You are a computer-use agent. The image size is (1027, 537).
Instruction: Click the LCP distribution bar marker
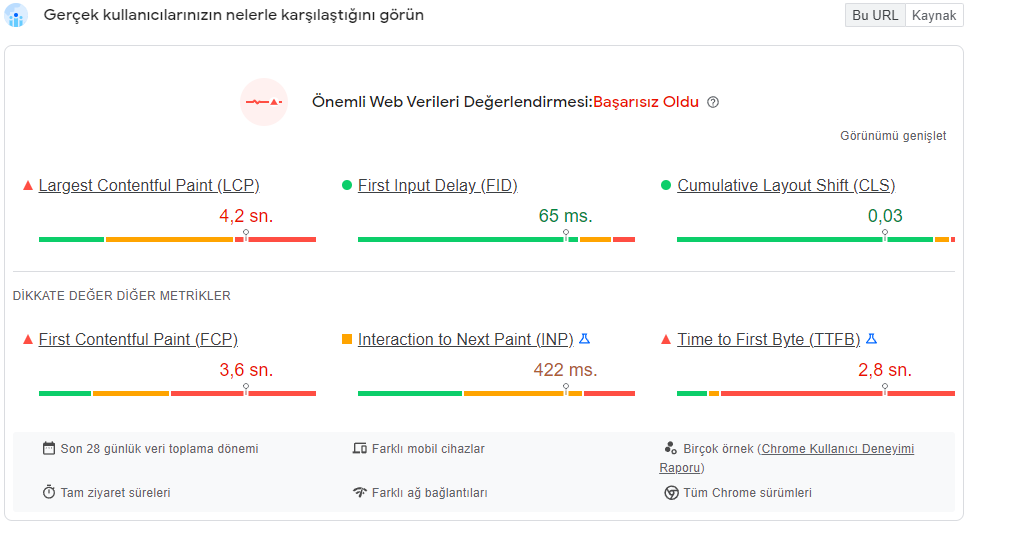coord(246,234)
